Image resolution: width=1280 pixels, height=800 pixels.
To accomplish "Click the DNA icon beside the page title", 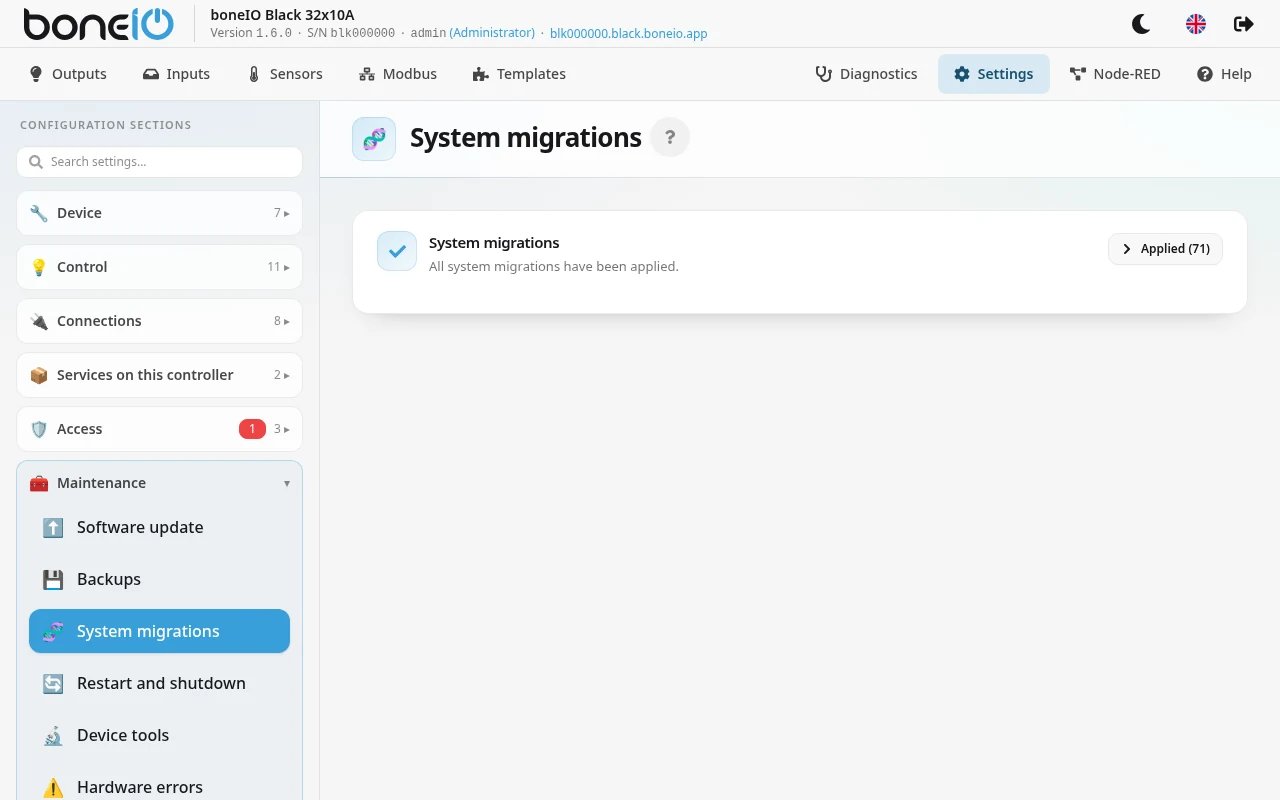I will [374, 139].
